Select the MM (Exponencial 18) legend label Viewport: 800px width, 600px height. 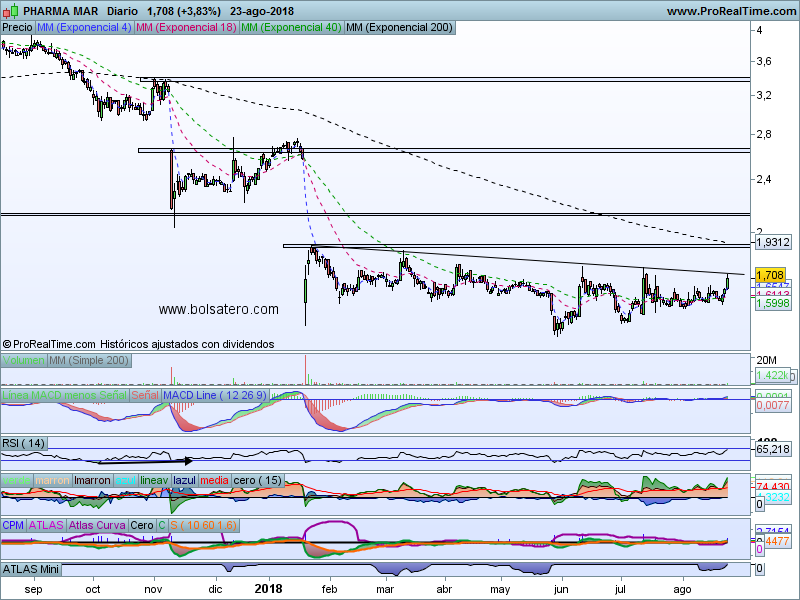click(x=185, y=28)
